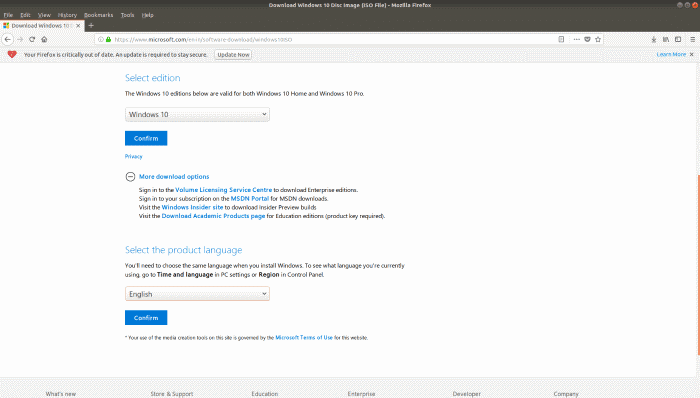This screenshot has width=700, height=398.
Task: Click the Education footer heading
Action: pos(265,394)
